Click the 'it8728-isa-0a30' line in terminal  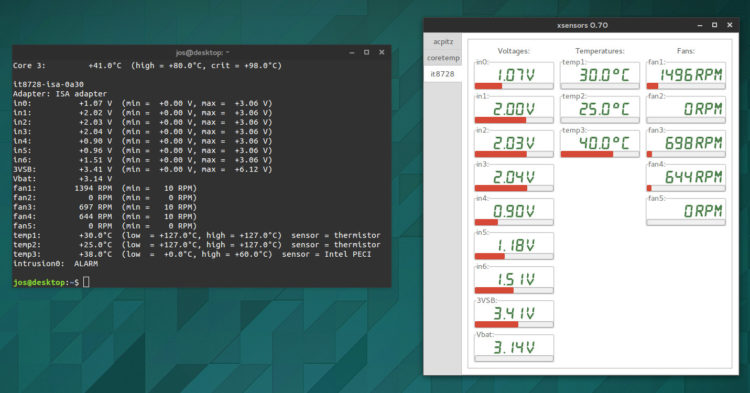click(x=48, y=85)
